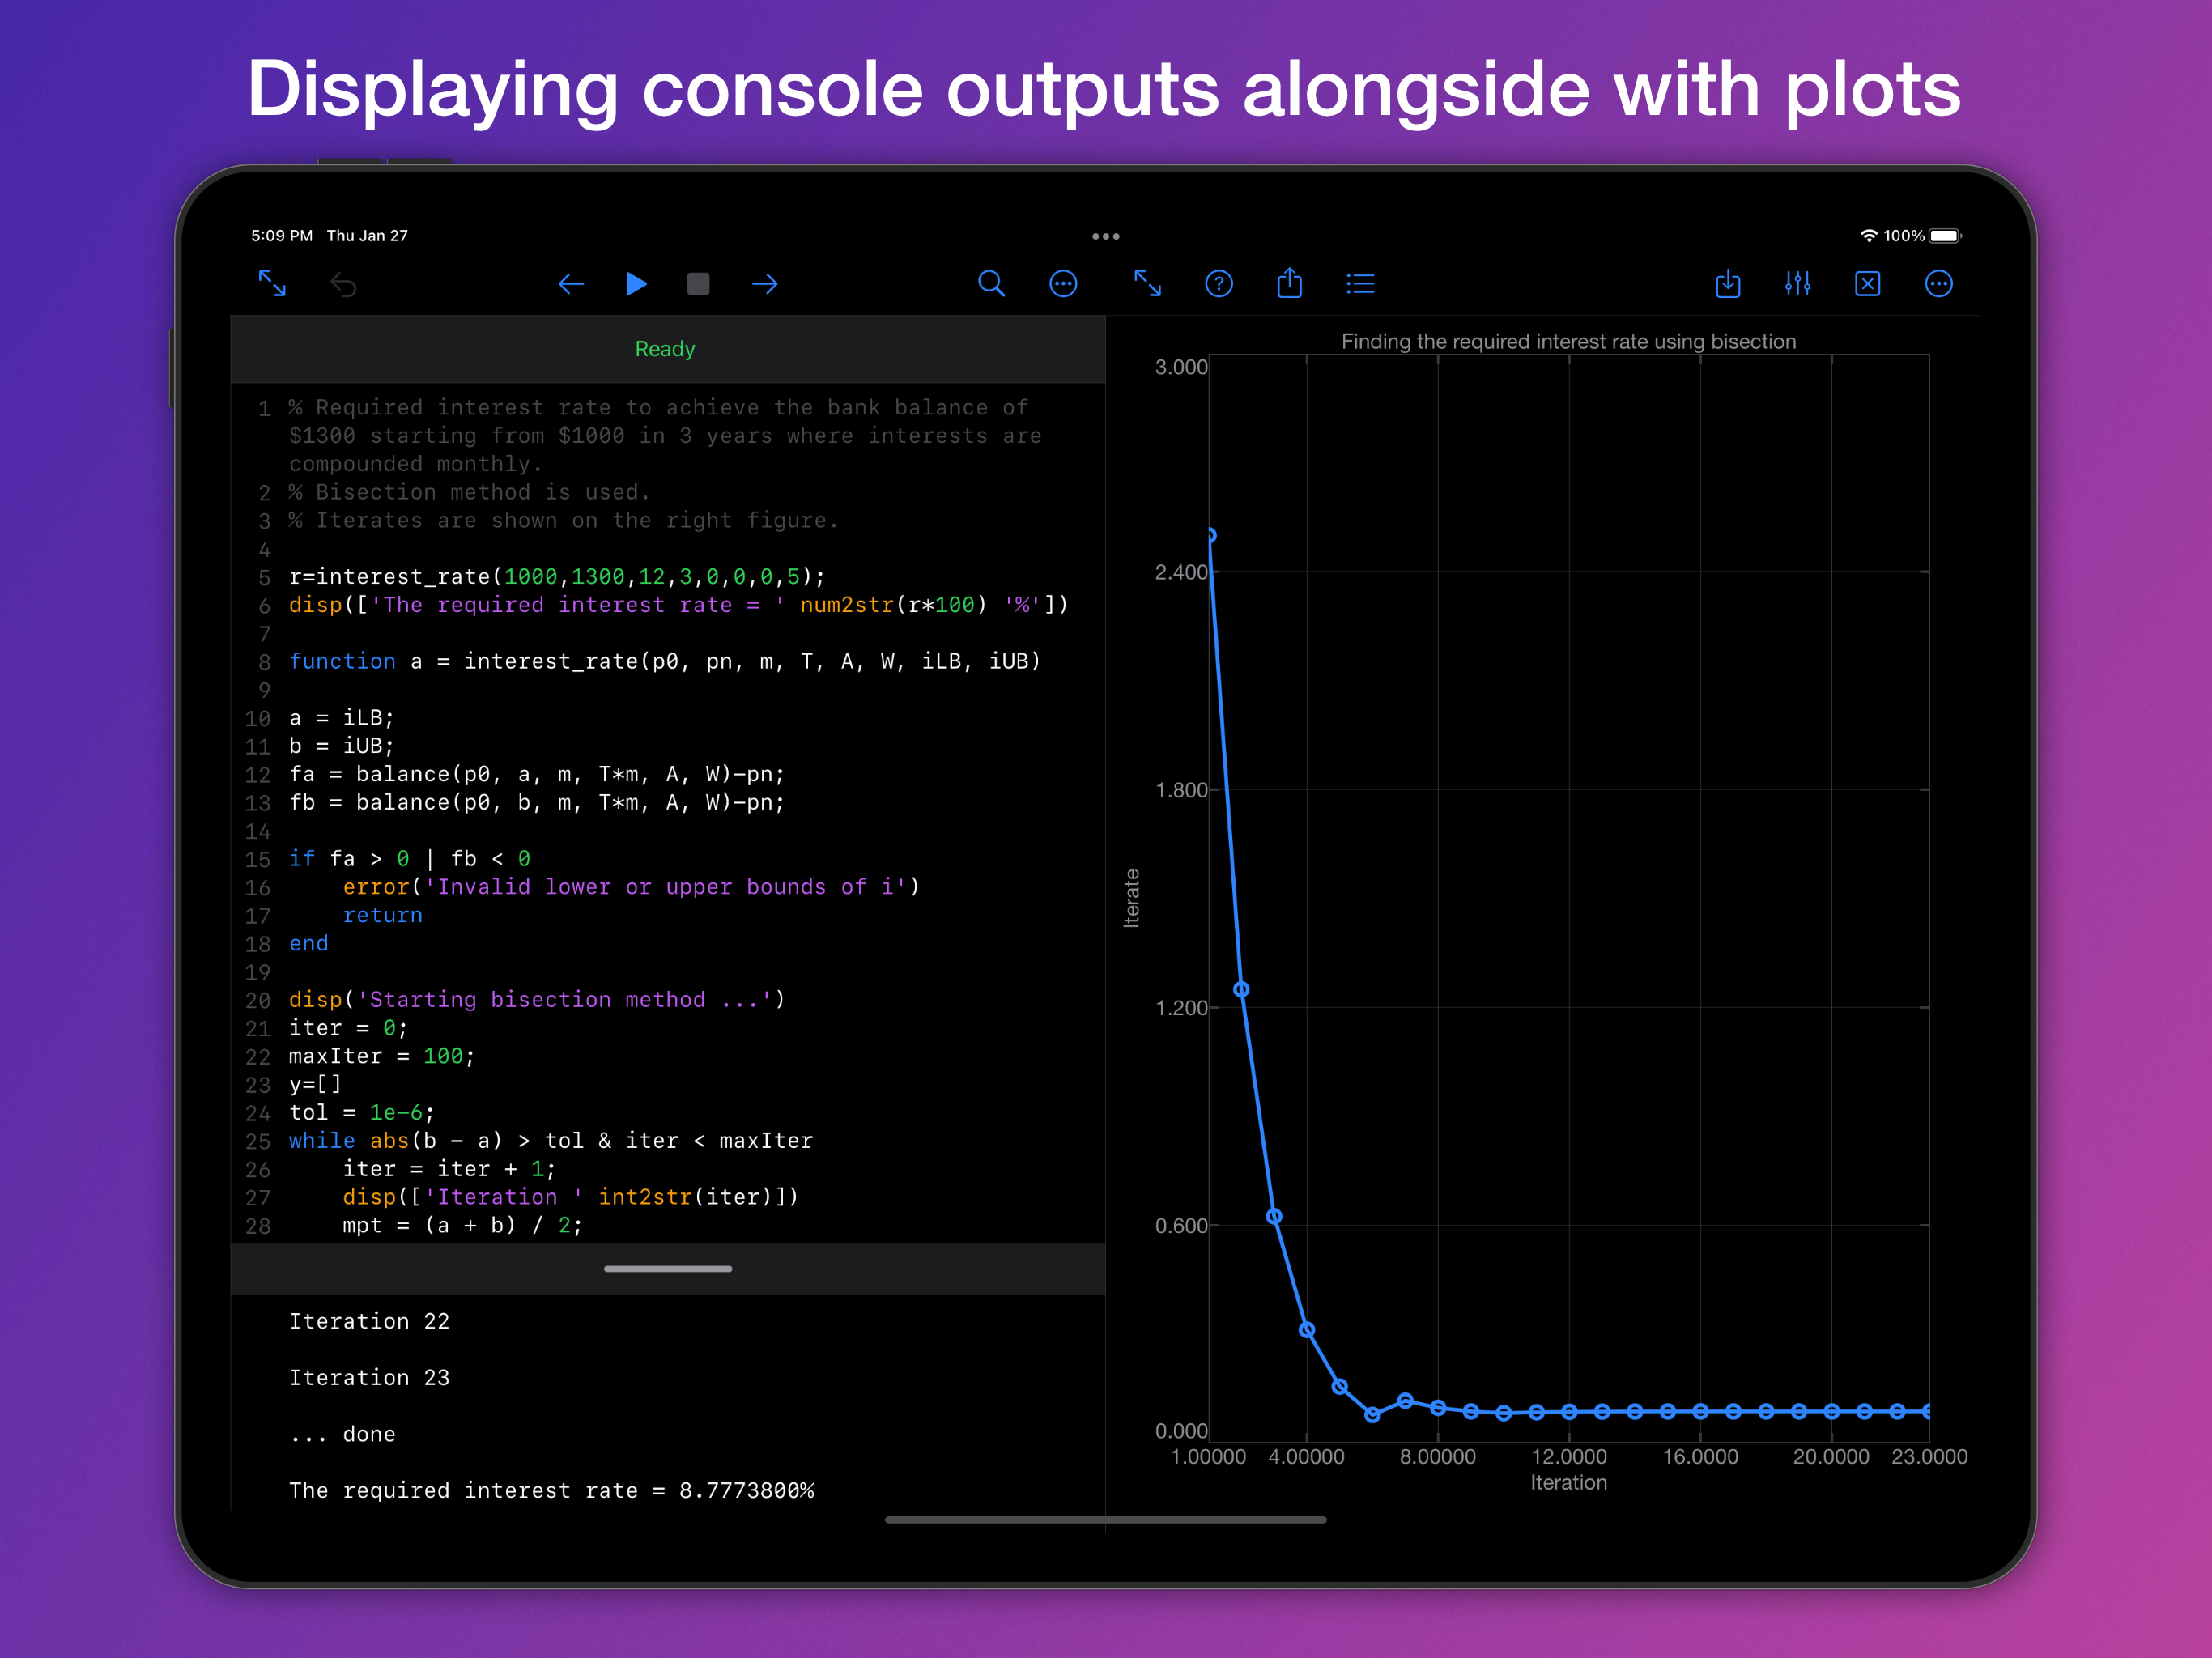Viewport: 2212px width, 1658px height.
Task: Tap the Ready status label
Action: click(x=665, y=349)
